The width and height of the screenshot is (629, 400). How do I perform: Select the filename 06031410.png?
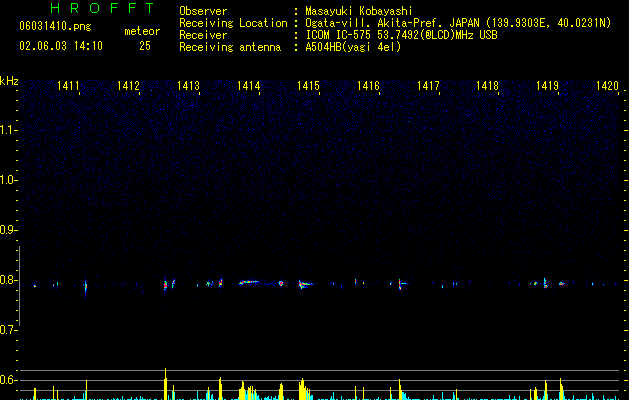tap(55, 26)
